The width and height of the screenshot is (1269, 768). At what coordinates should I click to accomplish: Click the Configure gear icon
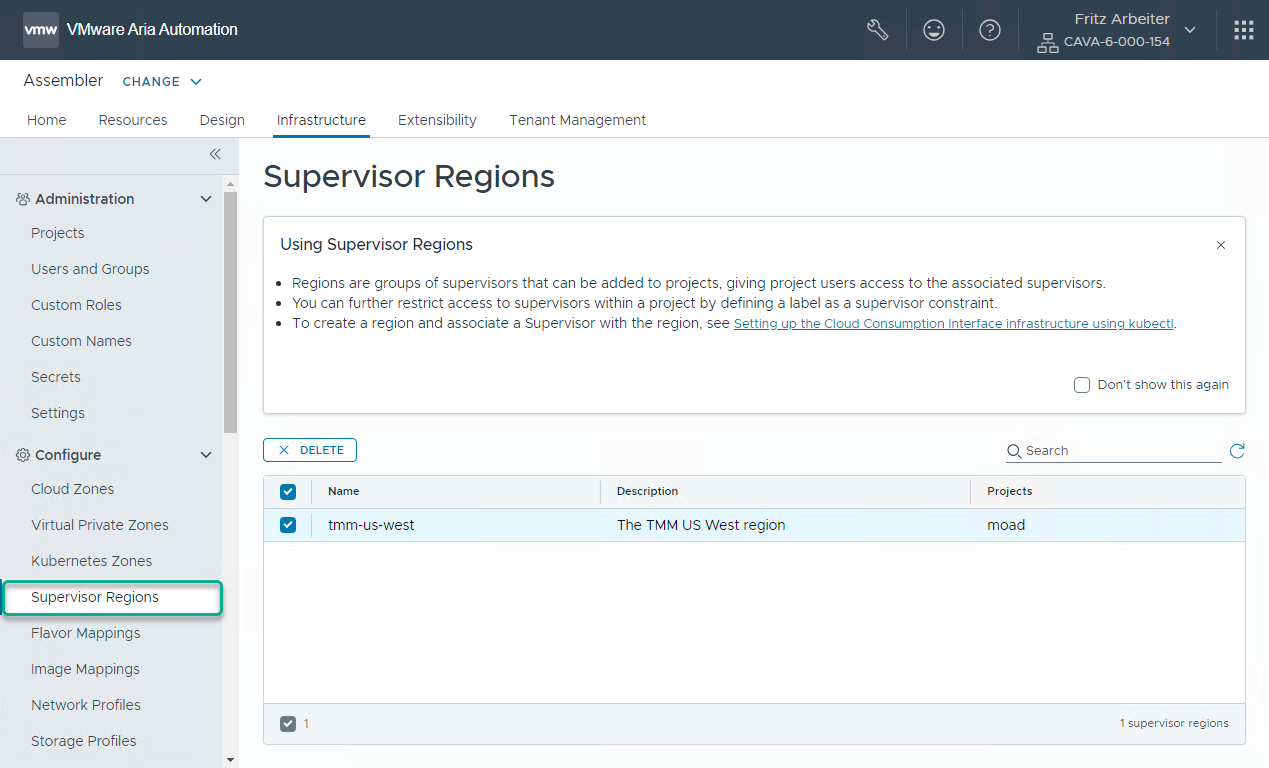coord(23,455)
